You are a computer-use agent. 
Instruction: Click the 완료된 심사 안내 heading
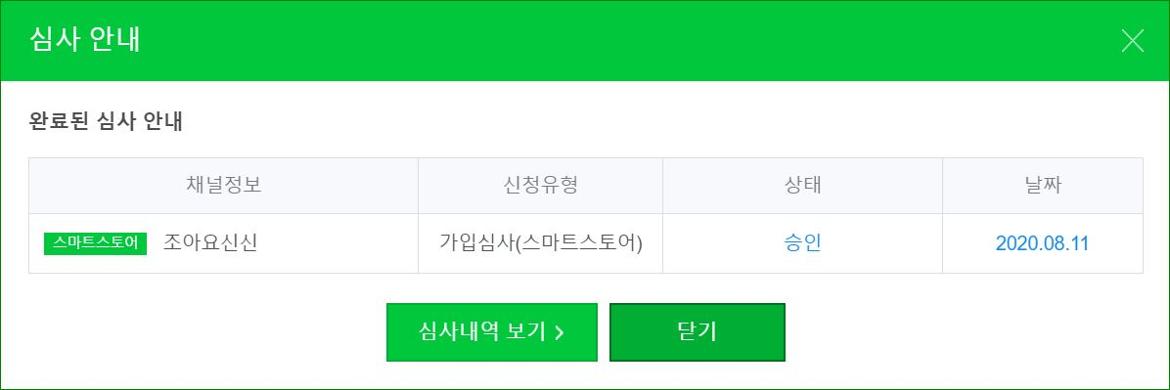point(105,122)
